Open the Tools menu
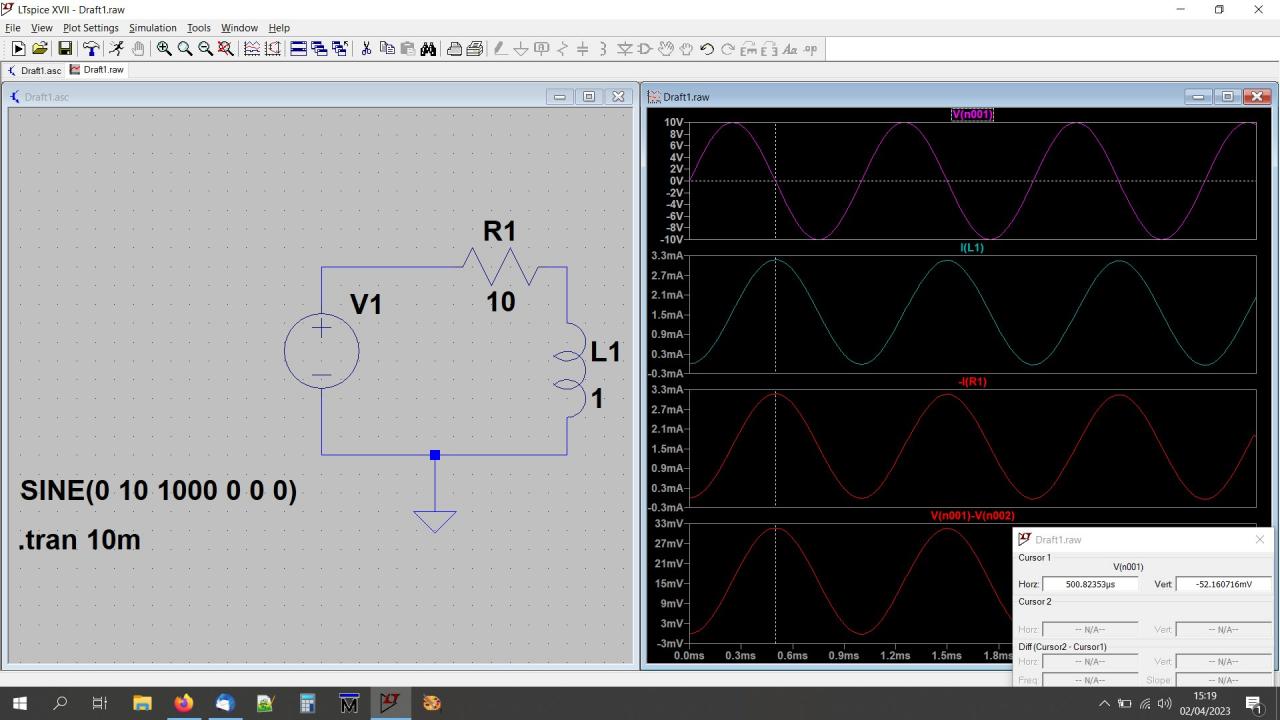 tap(198, 28)
